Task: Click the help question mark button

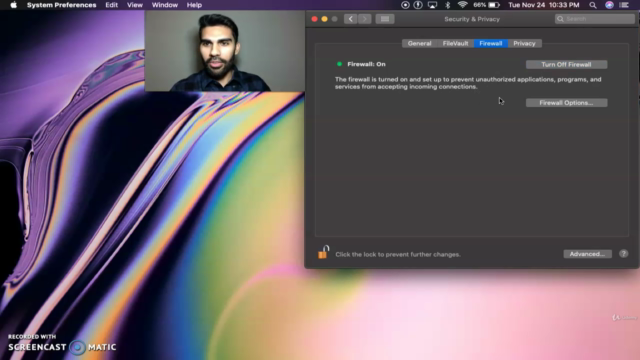Action: [623, 253]
